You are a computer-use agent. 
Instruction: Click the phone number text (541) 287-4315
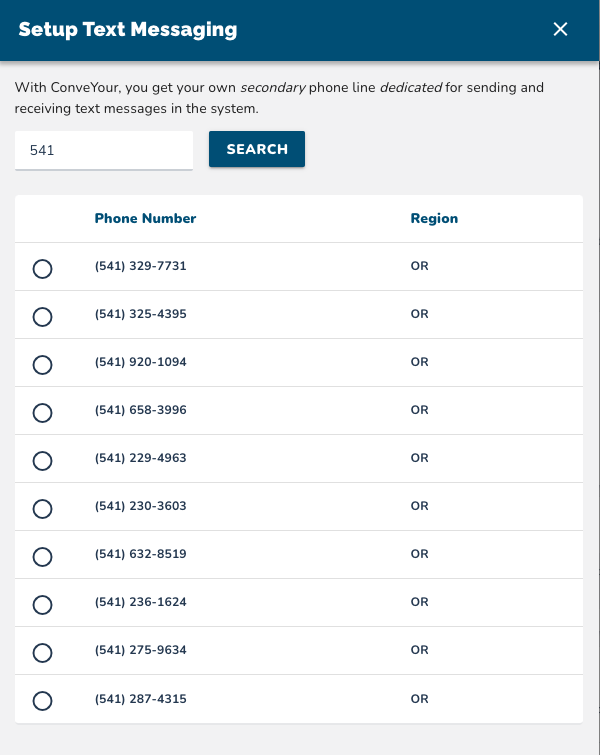140,698
